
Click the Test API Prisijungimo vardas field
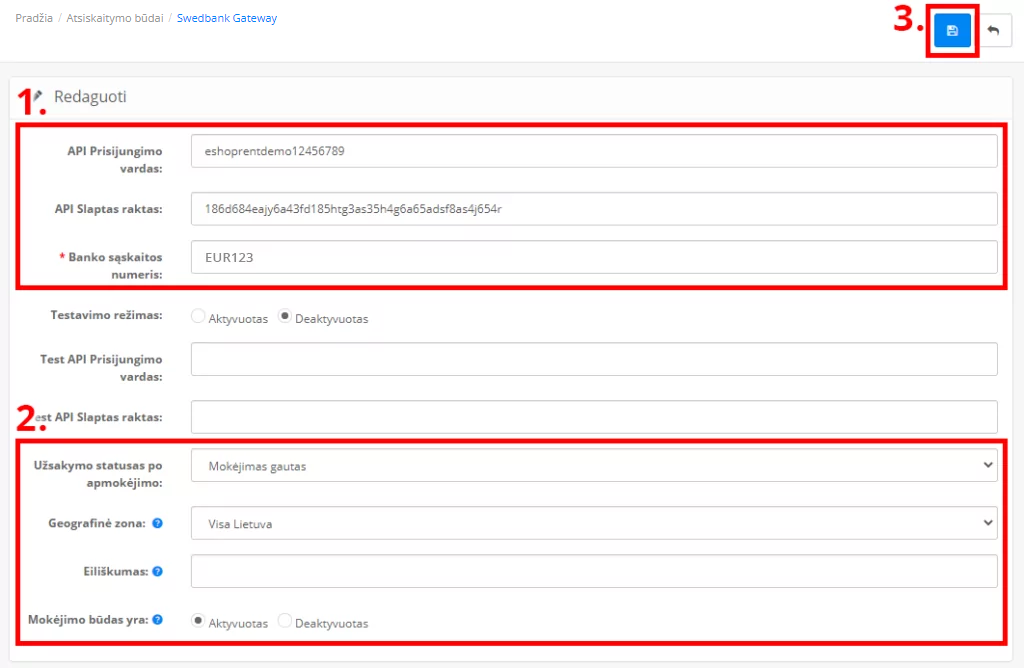pos(594,359)
